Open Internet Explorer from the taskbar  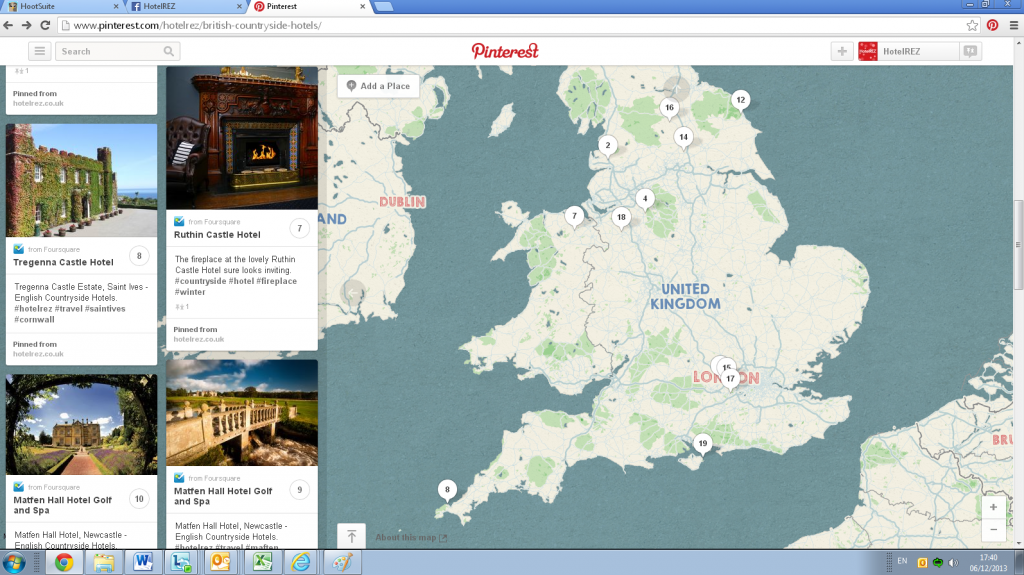click(x=301, y=563)
